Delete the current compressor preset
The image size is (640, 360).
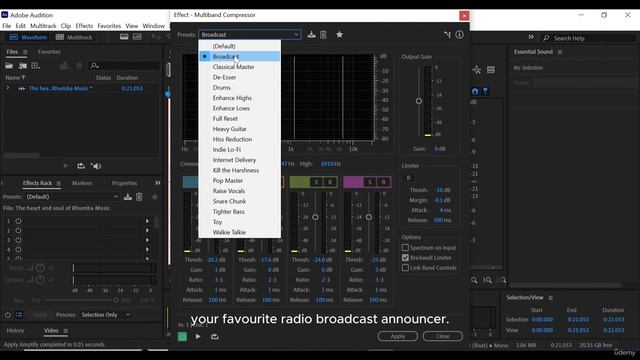pos(323,35)
